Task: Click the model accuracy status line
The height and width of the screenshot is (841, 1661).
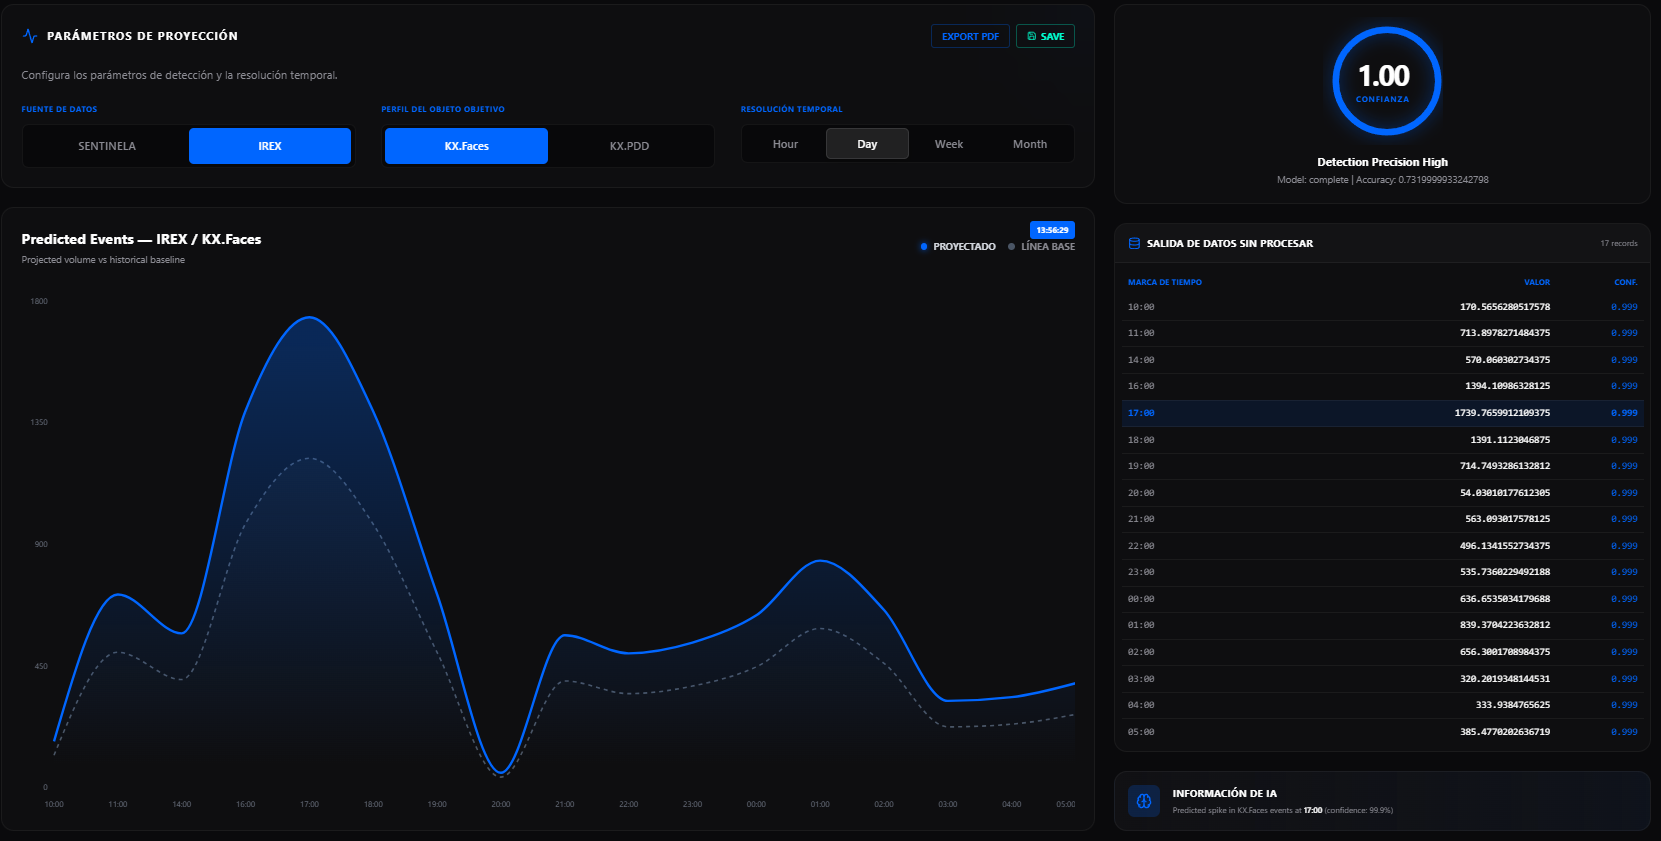Action: pos(1382,180)
